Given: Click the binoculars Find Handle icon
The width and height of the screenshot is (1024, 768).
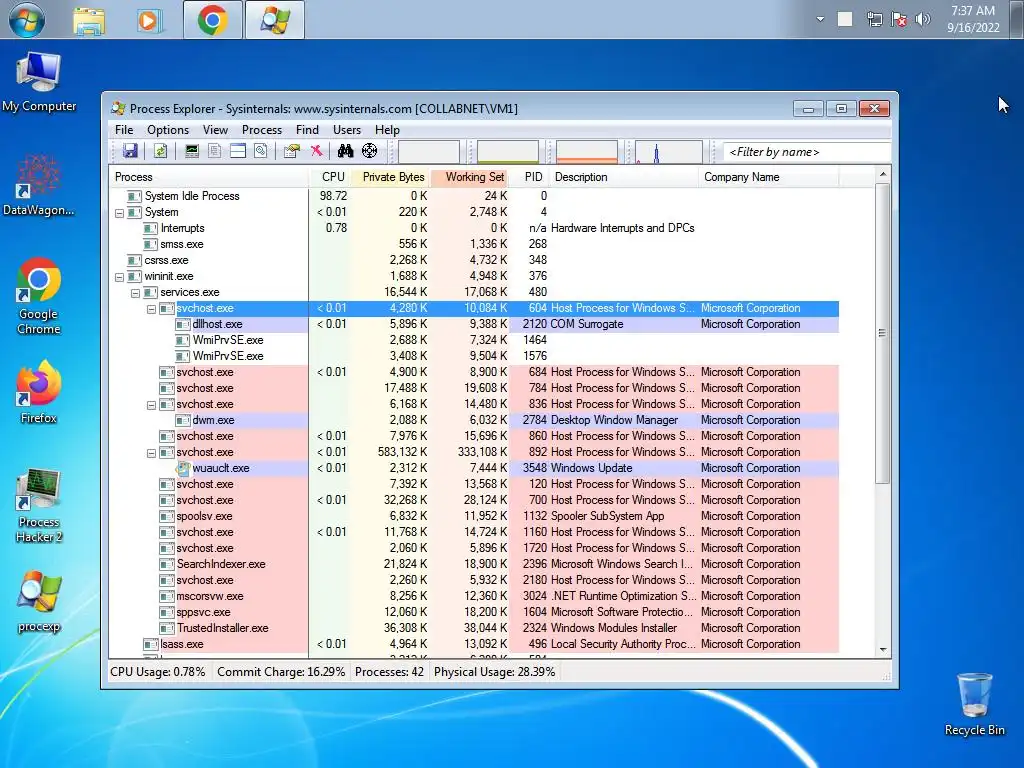Looking at the screenshot, I should (x=345, y=152).
